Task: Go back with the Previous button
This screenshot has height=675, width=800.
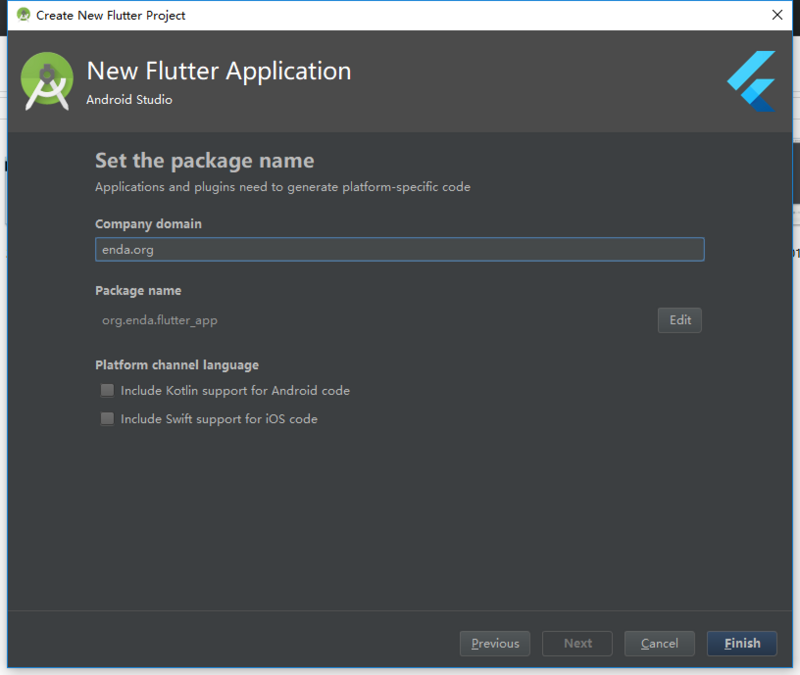Action: (495, 643)
